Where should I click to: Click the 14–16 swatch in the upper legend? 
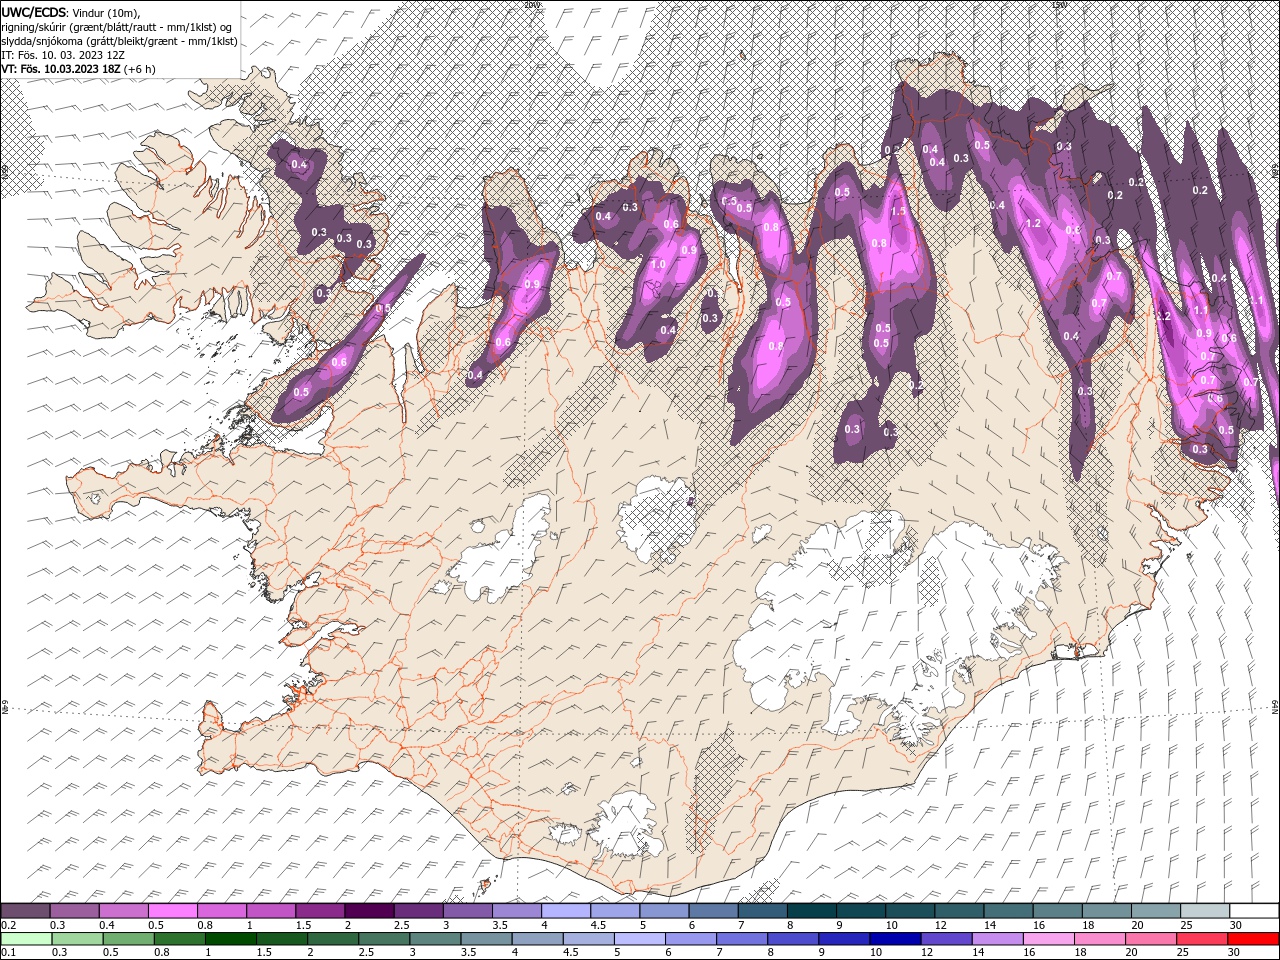[1008, 911]
